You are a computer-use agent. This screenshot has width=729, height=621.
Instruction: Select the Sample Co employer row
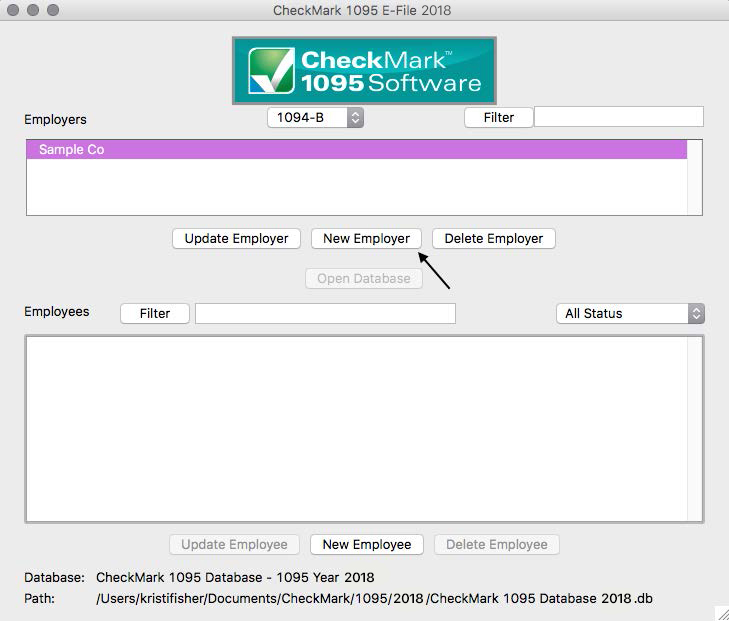(356, 150)
